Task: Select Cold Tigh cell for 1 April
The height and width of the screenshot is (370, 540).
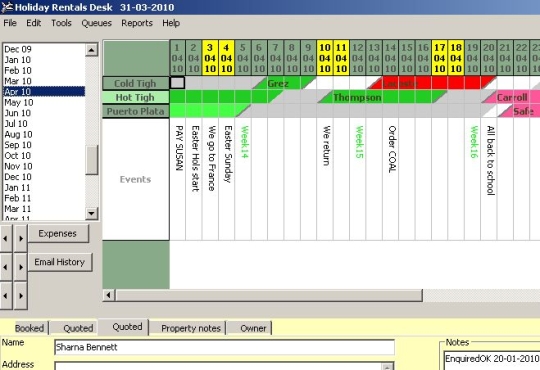Action: tap(178, 83)
